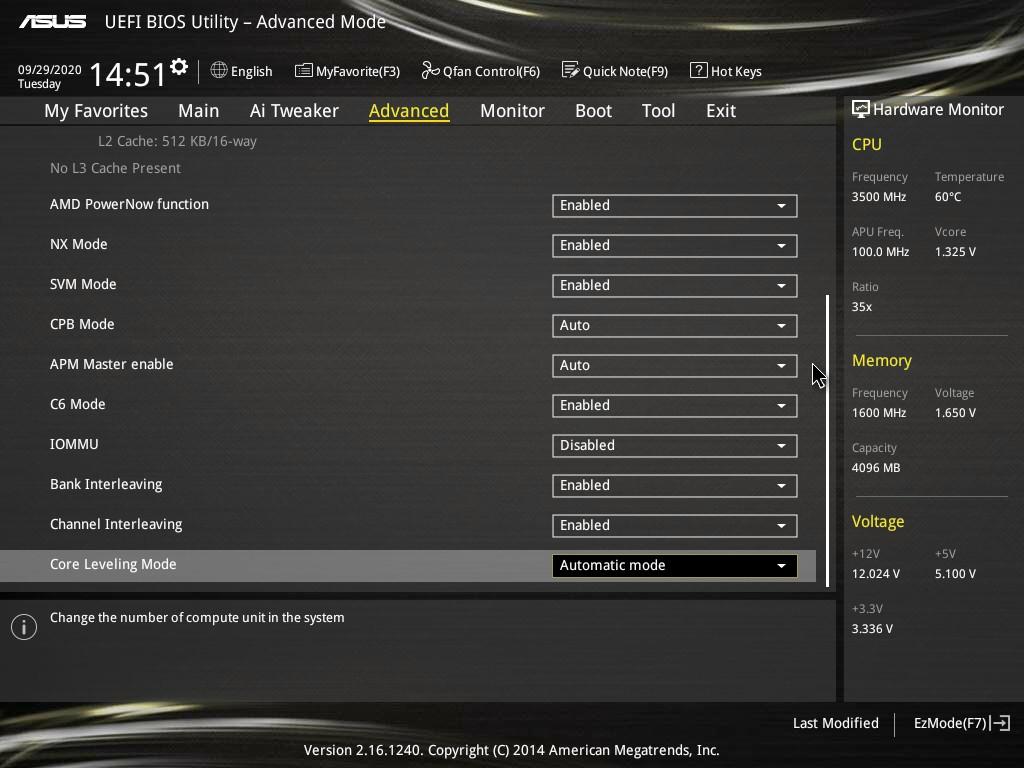Click the +3.3V reading 3.336 V

[x=872, y=629]
